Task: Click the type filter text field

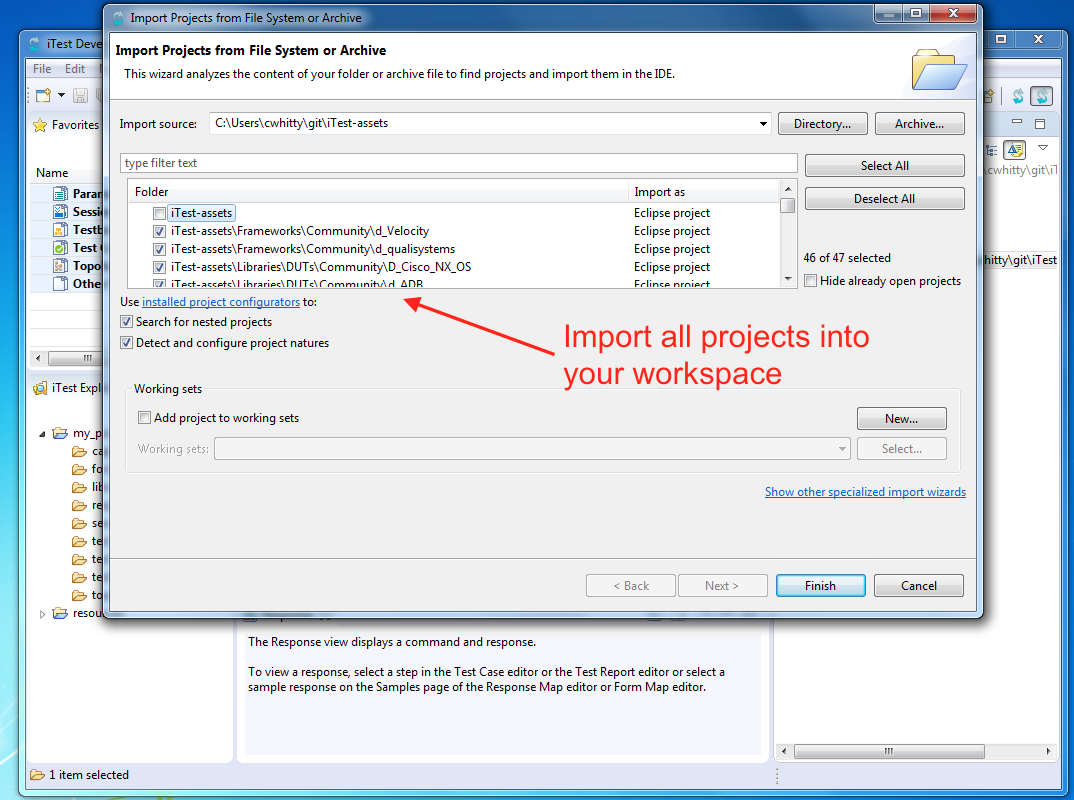Action: [x=459, y=163]
